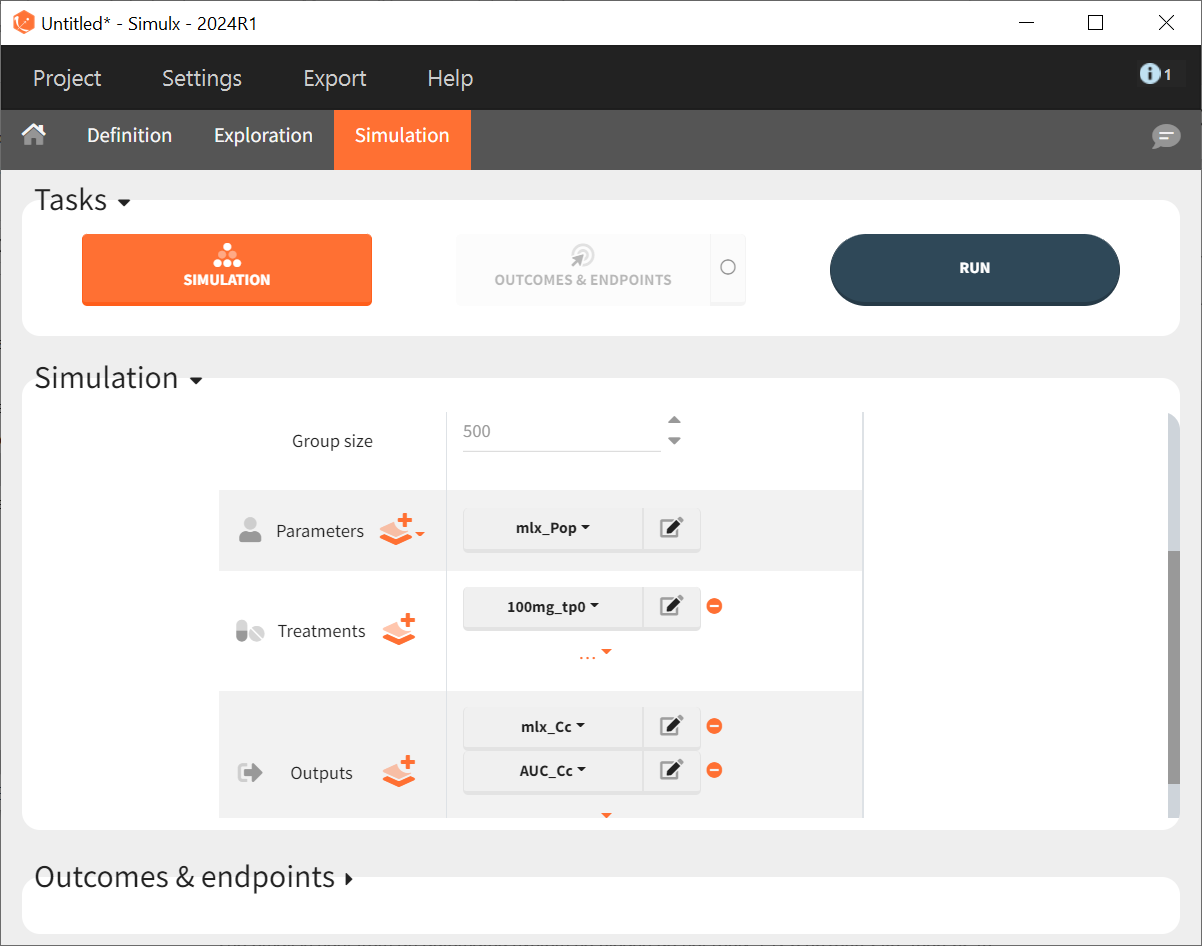Open the Export menu

[x=334, y=78]
